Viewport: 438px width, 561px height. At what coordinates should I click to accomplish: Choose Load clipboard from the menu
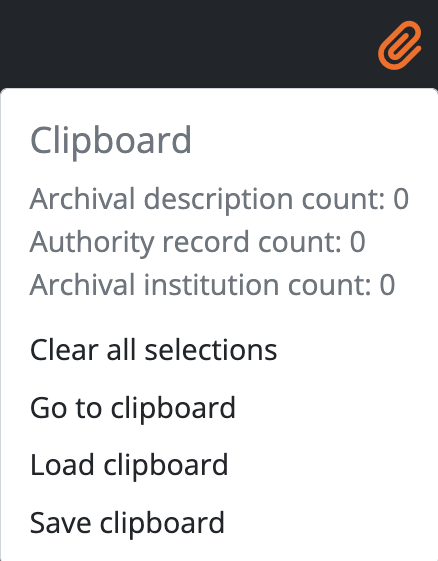pyautogui.click(x=219, y=465)
